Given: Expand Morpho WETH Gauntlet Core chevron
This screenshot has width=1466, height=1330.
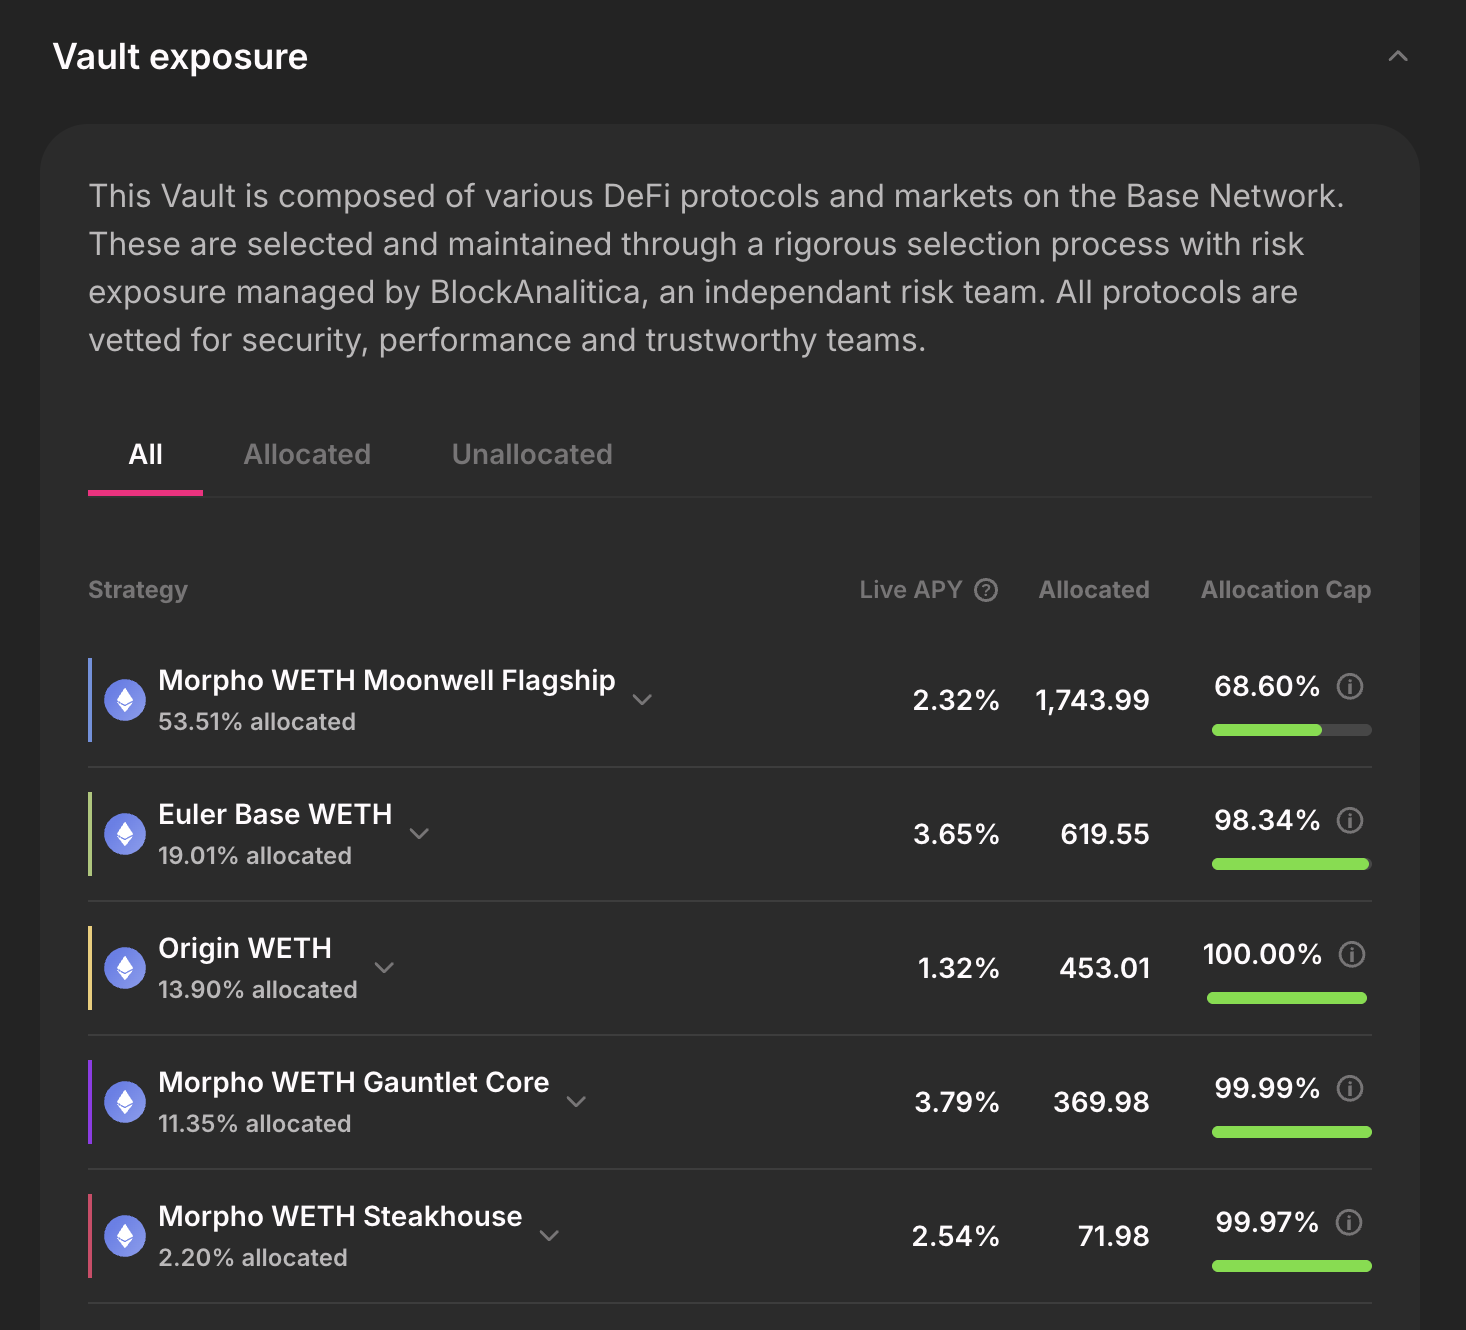Looking at the screenshot, I should (576, 1102).
